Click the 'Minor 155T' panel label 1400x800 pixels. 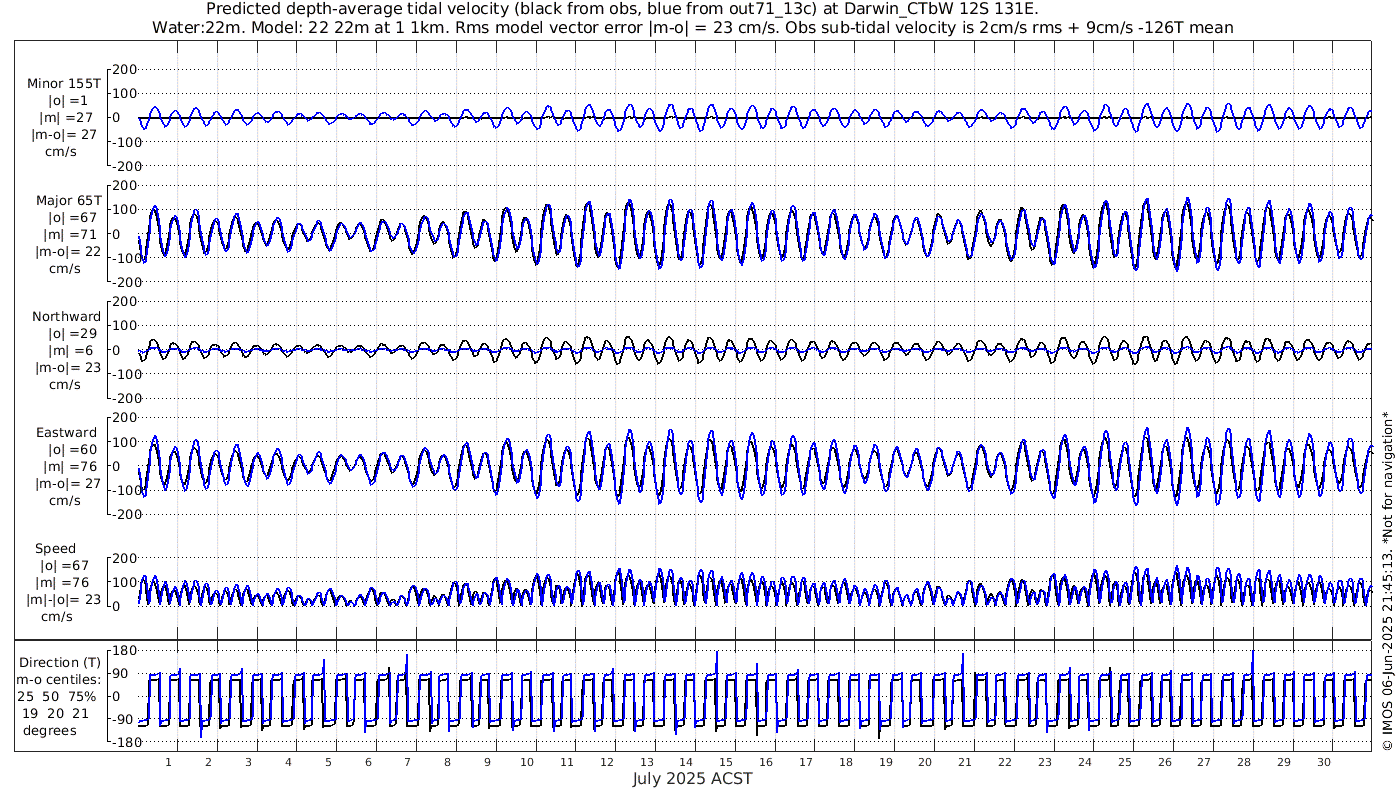click(64, 83)
